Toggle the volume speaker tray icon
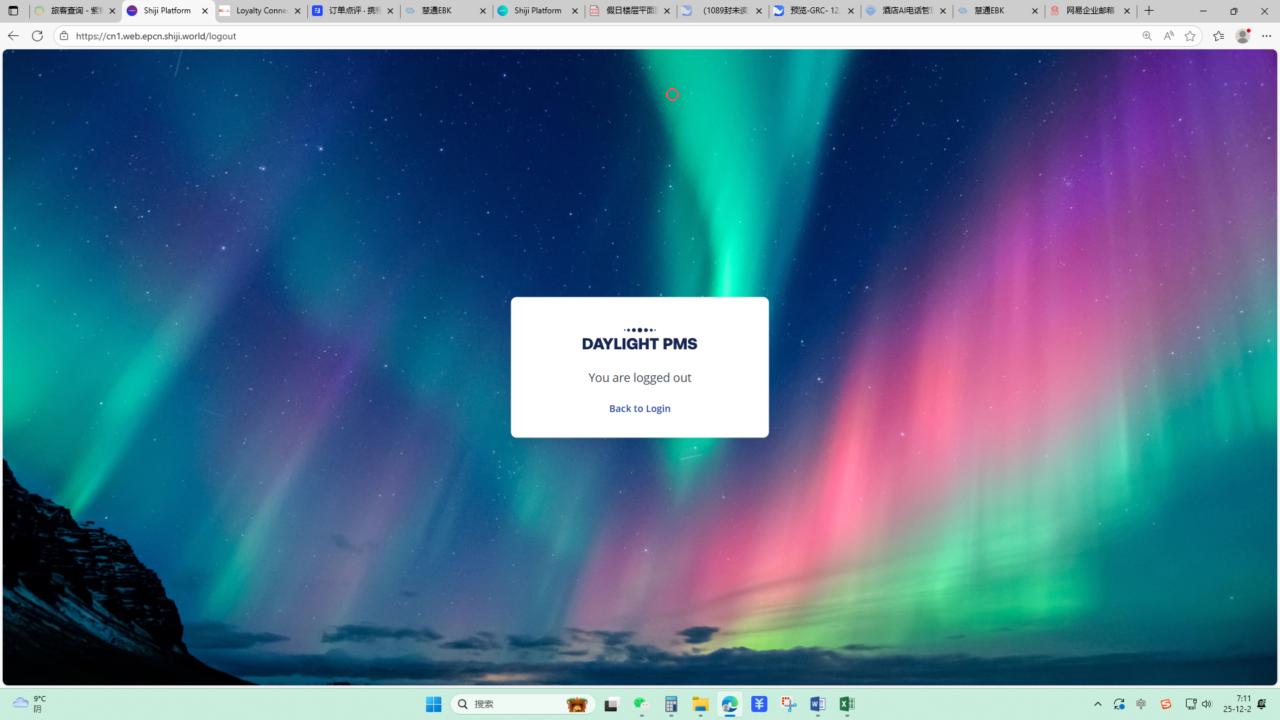Screen dimensions: 1280x720 pos(1207,704)
